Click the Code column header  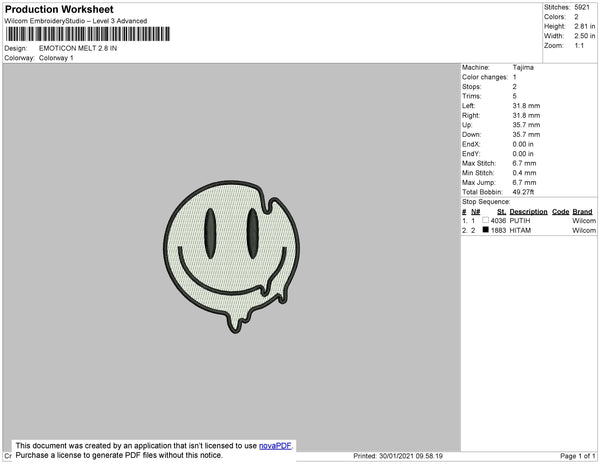pos(560,212)
